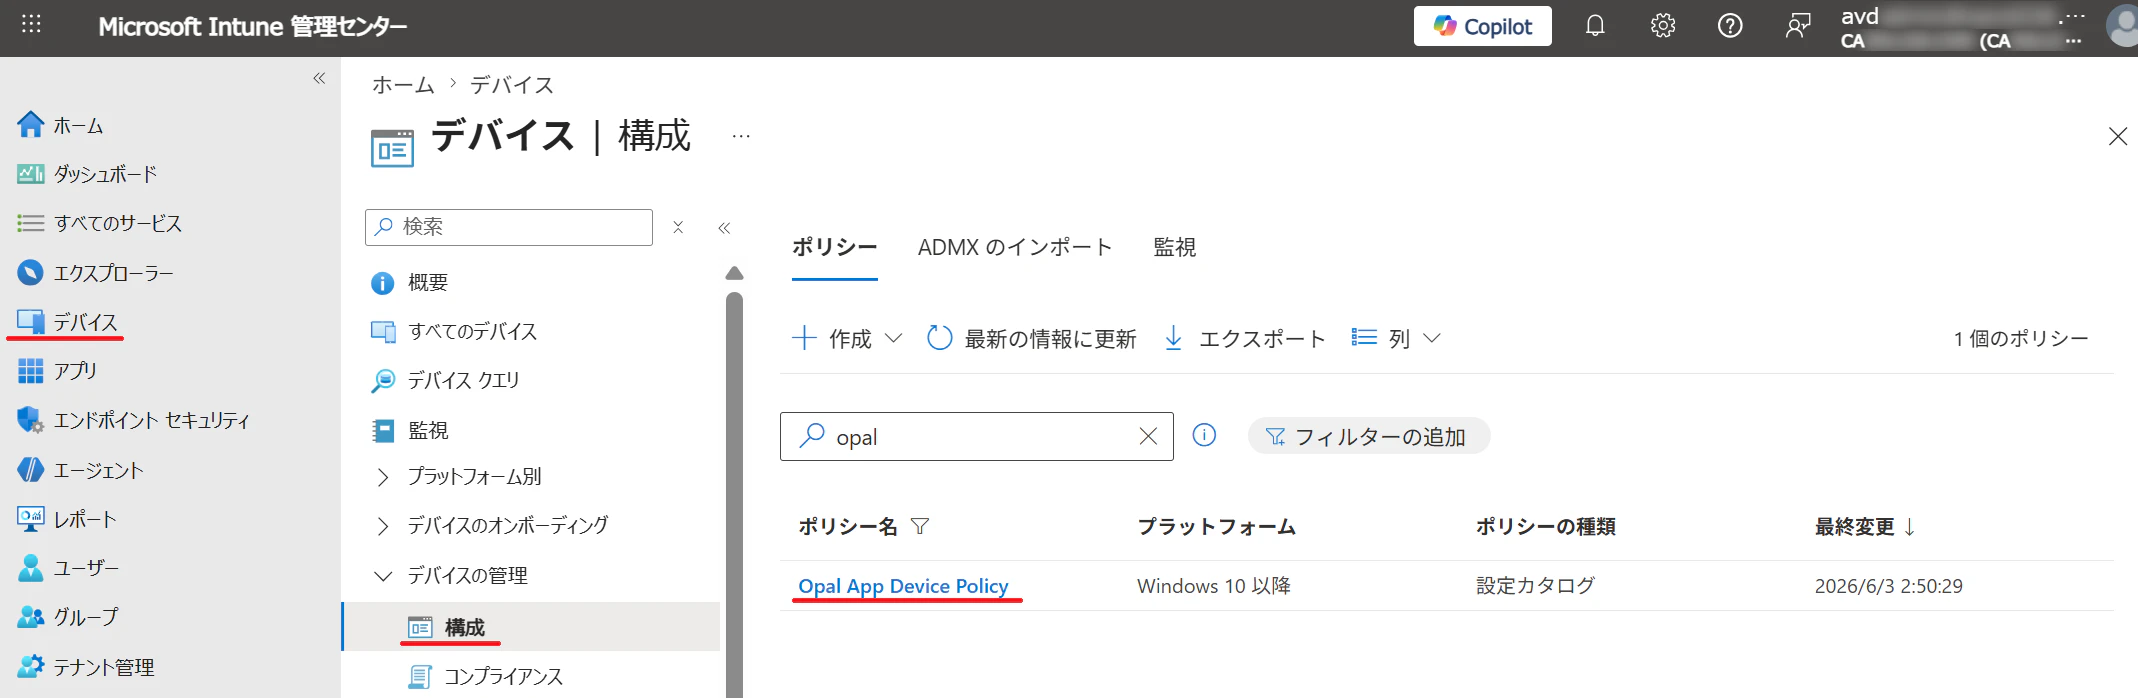Switch to the 監視 tab
Image resolution: width=2138 pixels, height=698 pixels.
[1175, 247]
